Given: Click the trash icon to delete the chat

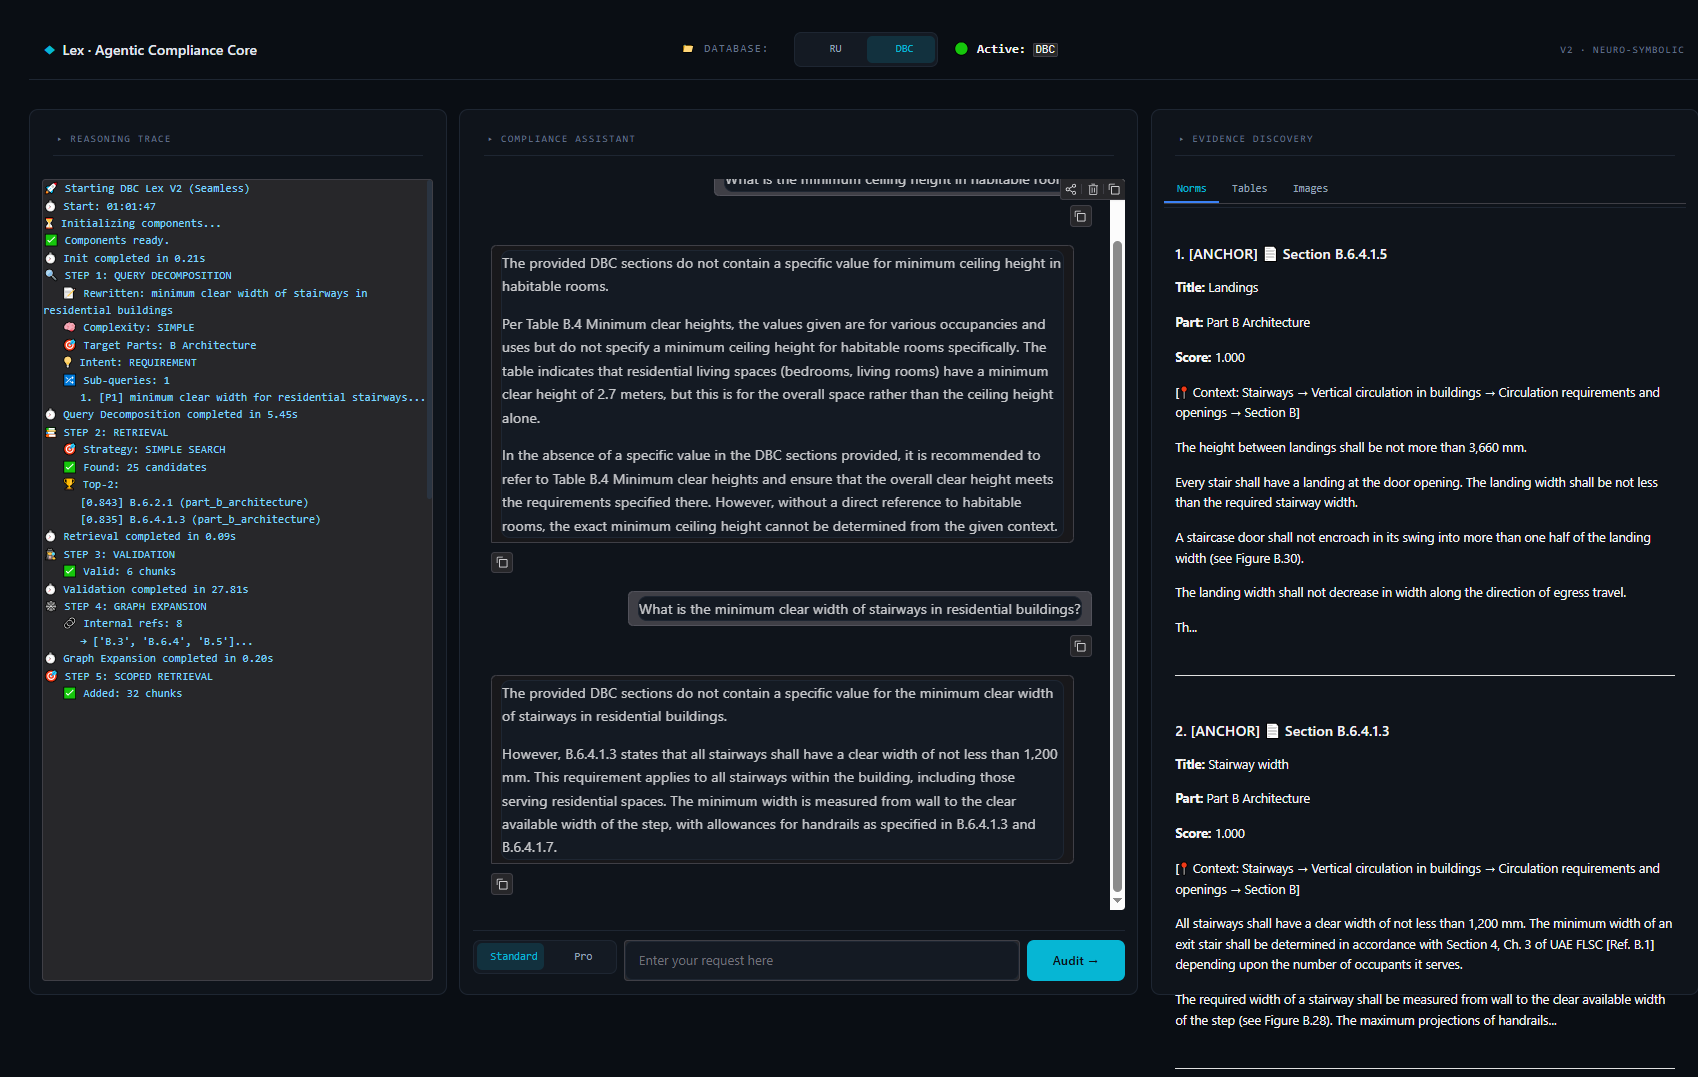Looking at the screenshot, I should coord(1093,189).
